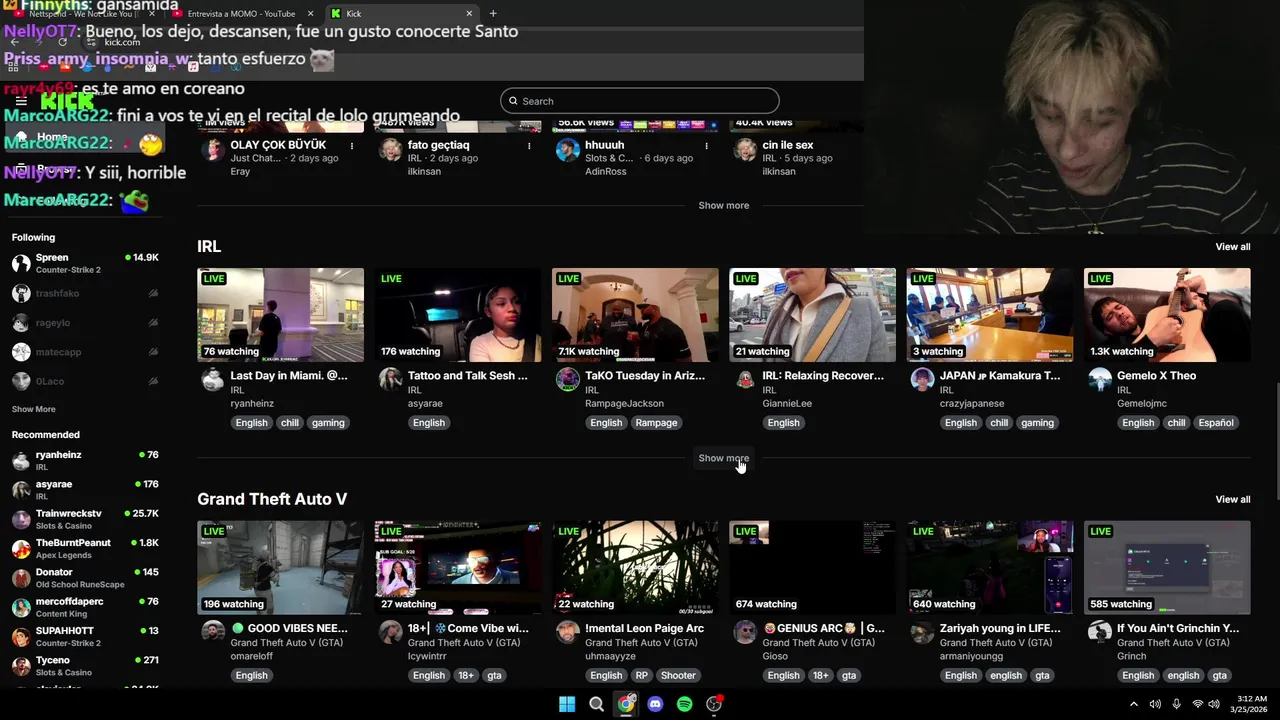Open options menu for fato geçtiaq clip
This screenshot has height=720, width=1280.
(x=529, y=146)
